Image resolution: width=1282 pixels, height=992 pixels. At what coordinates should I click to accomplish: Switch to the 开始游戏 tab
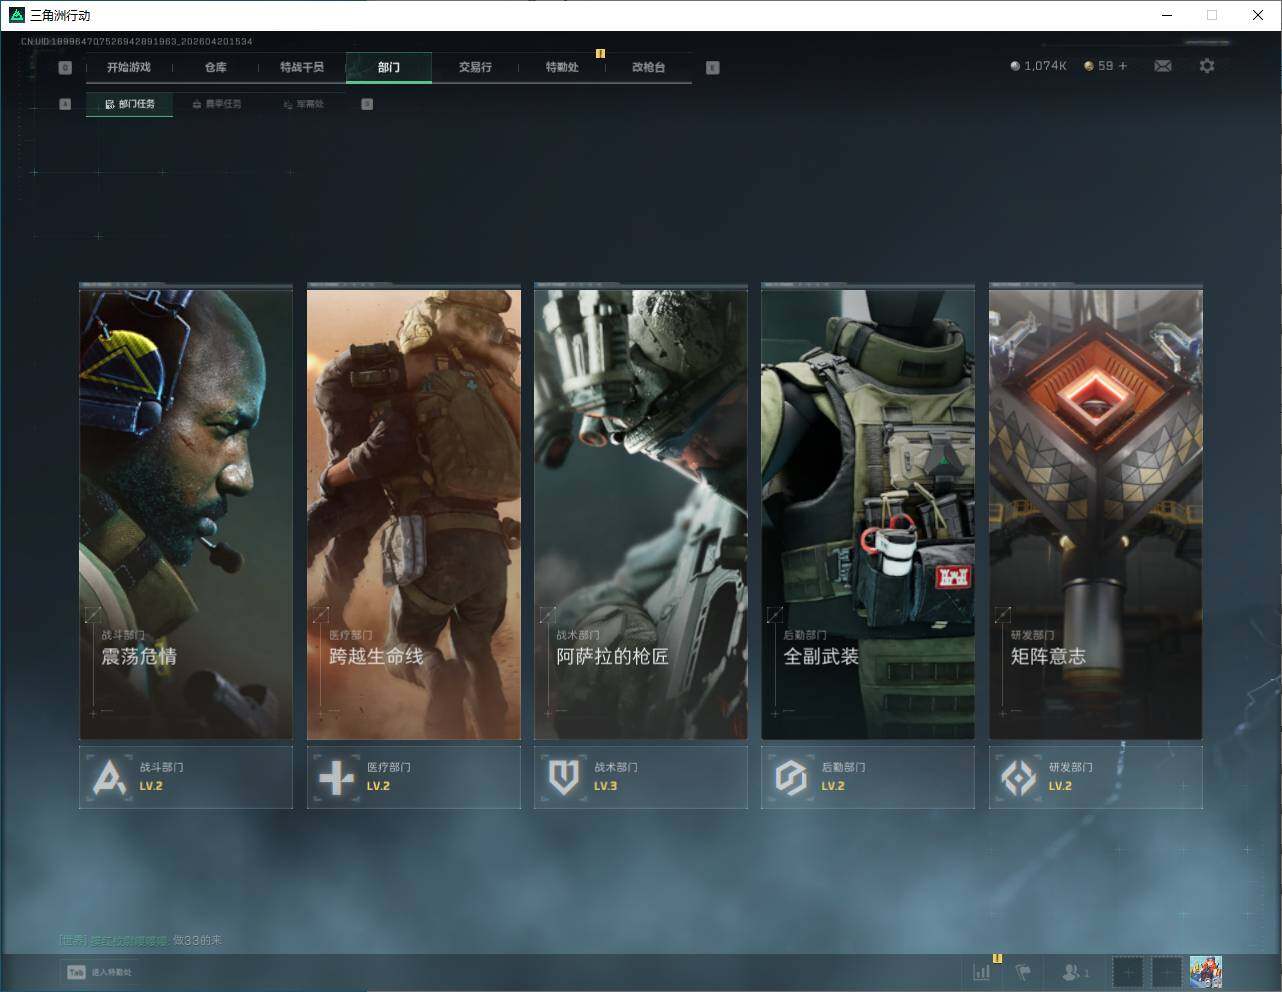tap(129, 67)
